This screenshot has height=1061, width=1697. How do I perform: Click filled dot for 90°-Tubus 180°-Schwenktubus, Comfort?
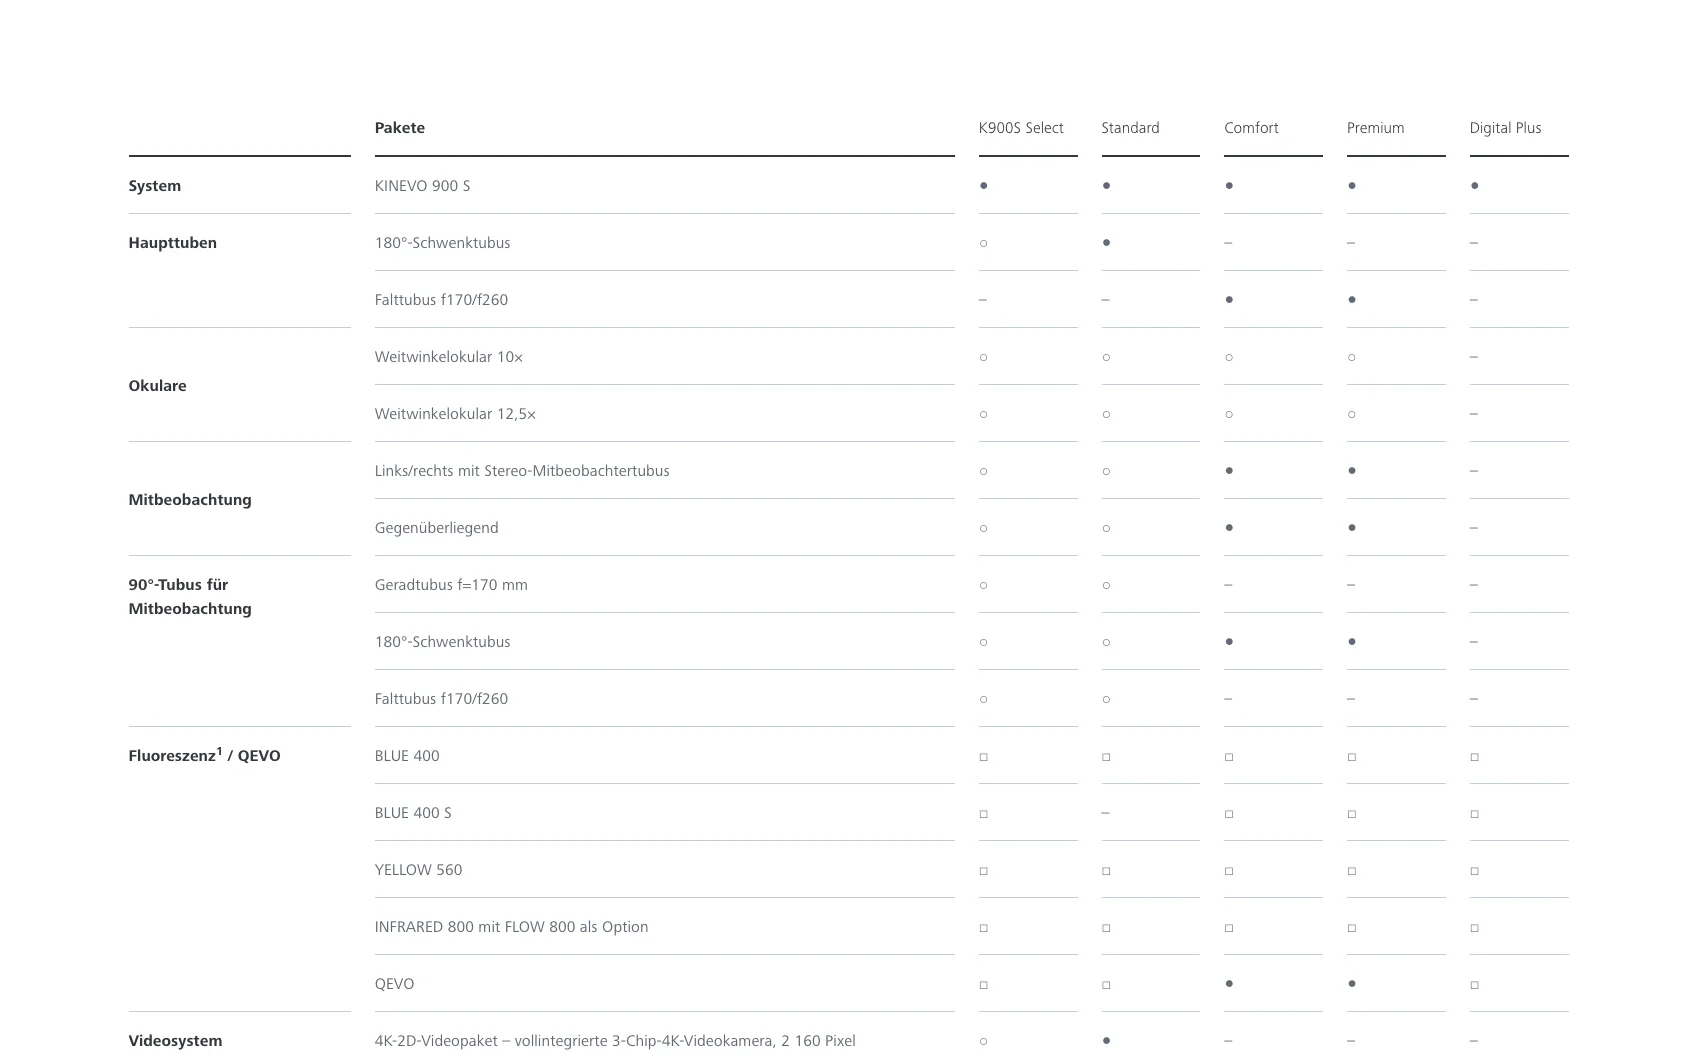pyautogui.click(x=1229, y=641)
